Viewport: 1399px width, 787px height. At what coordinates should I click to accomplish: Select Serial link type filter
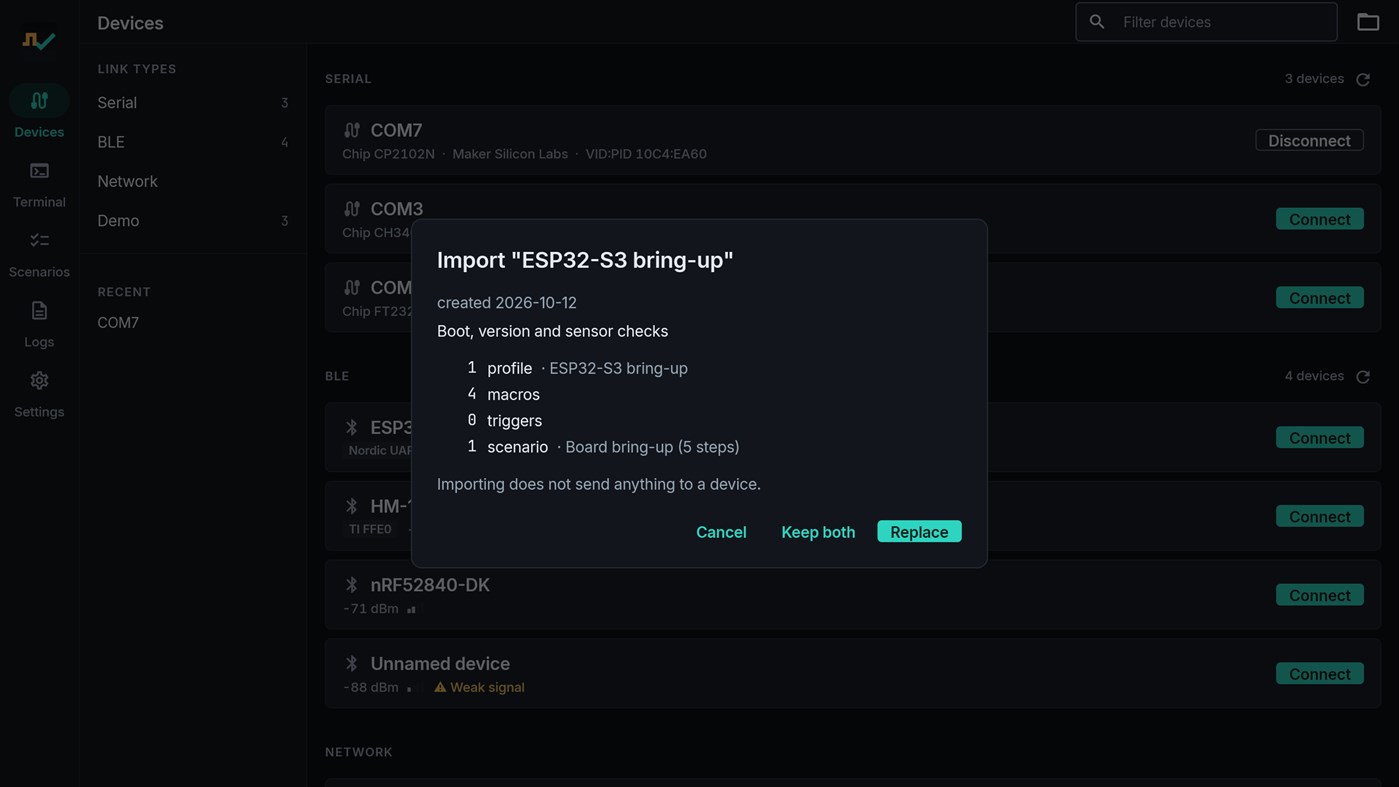tap(192, 103)
